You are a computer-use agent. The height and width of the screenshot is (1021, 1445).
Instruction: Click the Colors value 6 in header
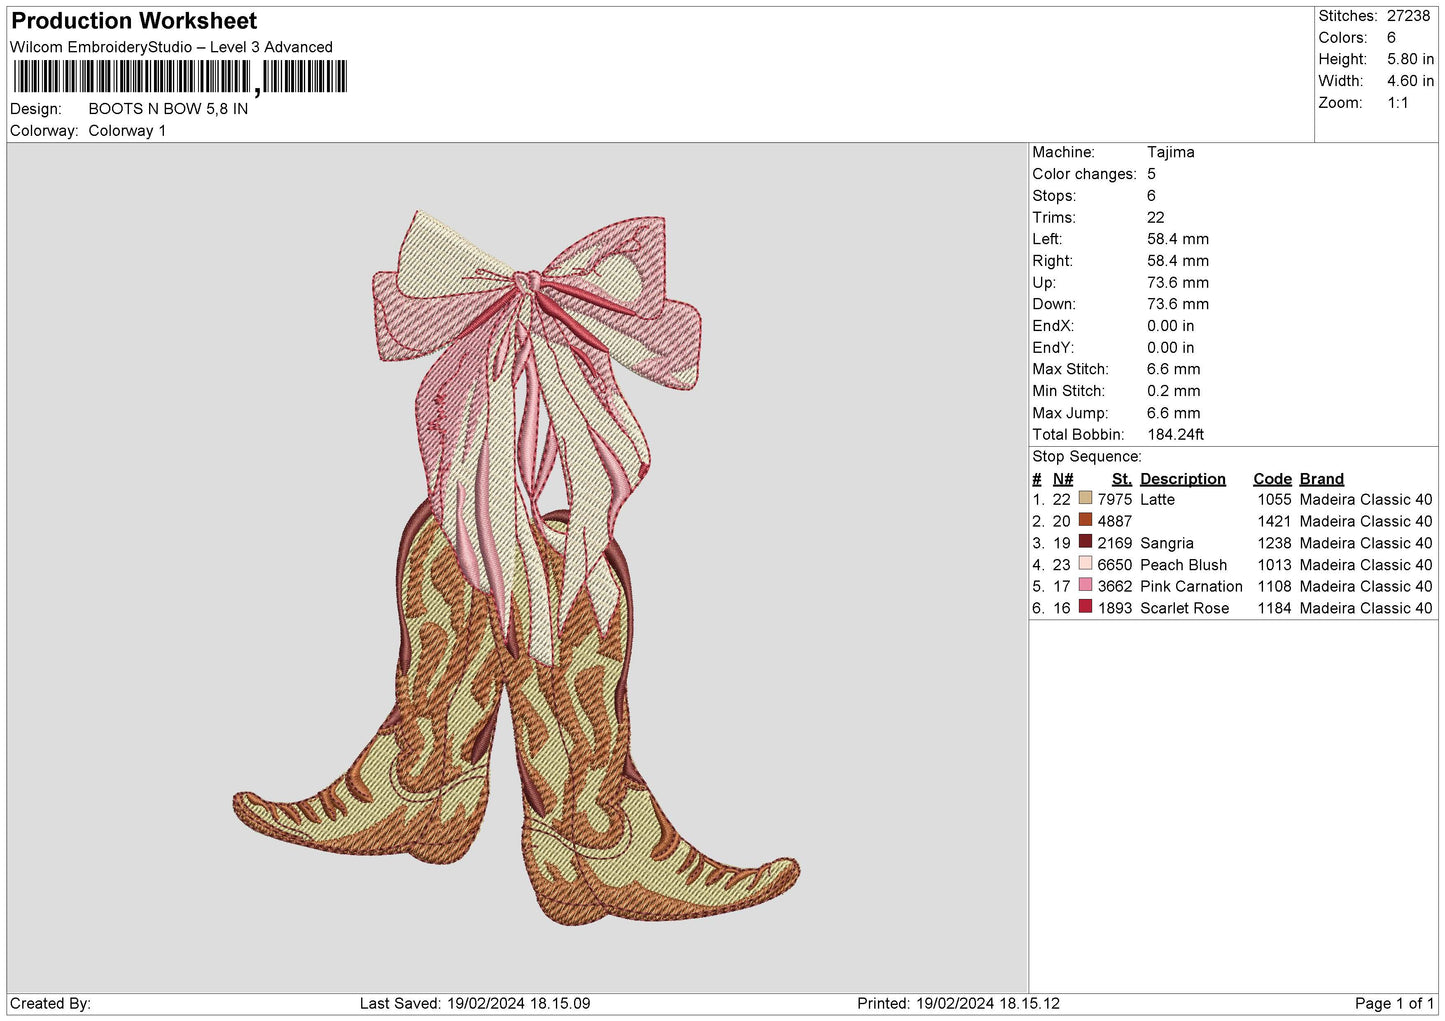1391,38
